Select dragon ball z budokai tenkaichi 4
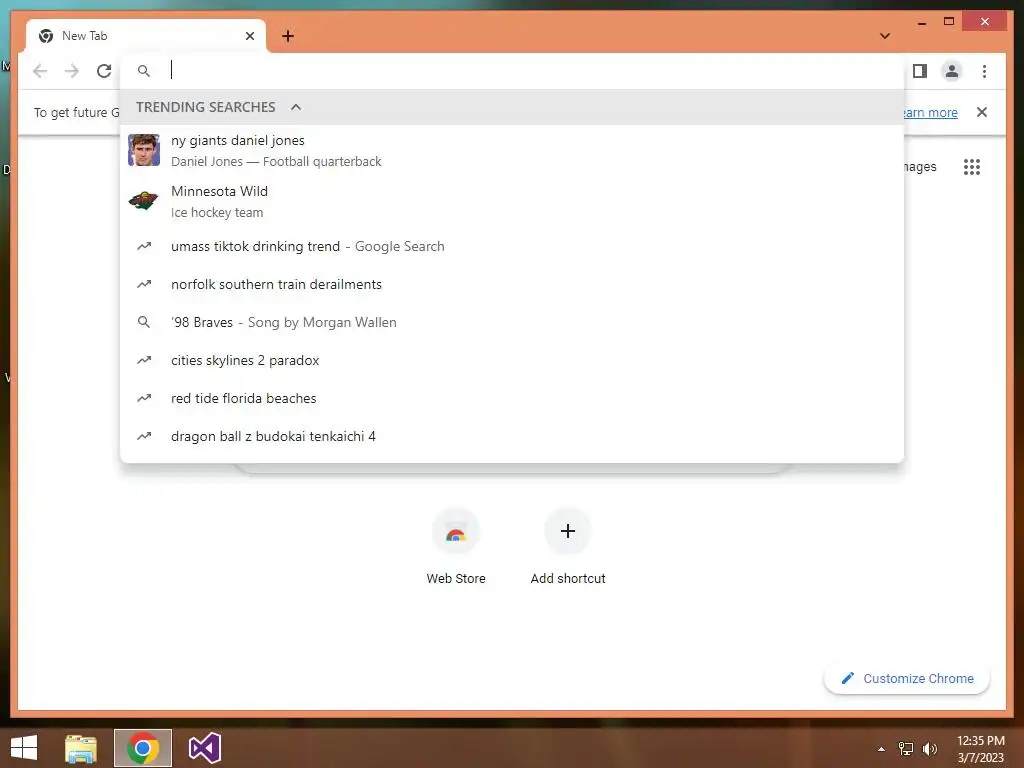This screenshot has width=1024, height=768. (x=512, y=436)
